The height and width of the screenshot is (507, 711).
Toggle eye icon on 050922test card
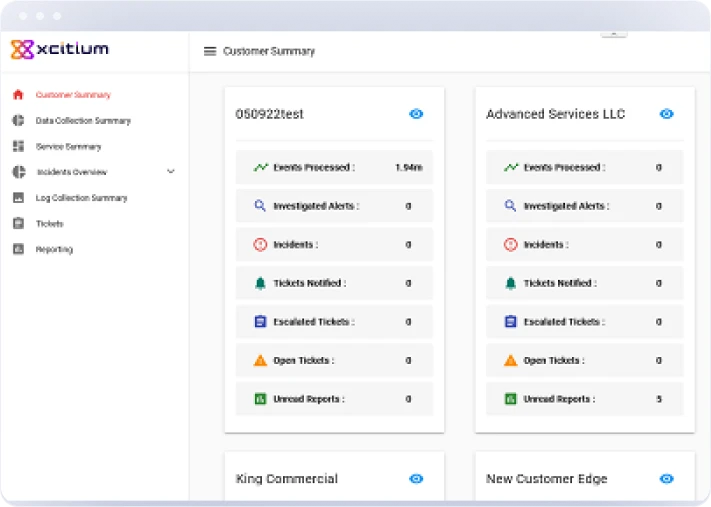click(x=416, y=114)
